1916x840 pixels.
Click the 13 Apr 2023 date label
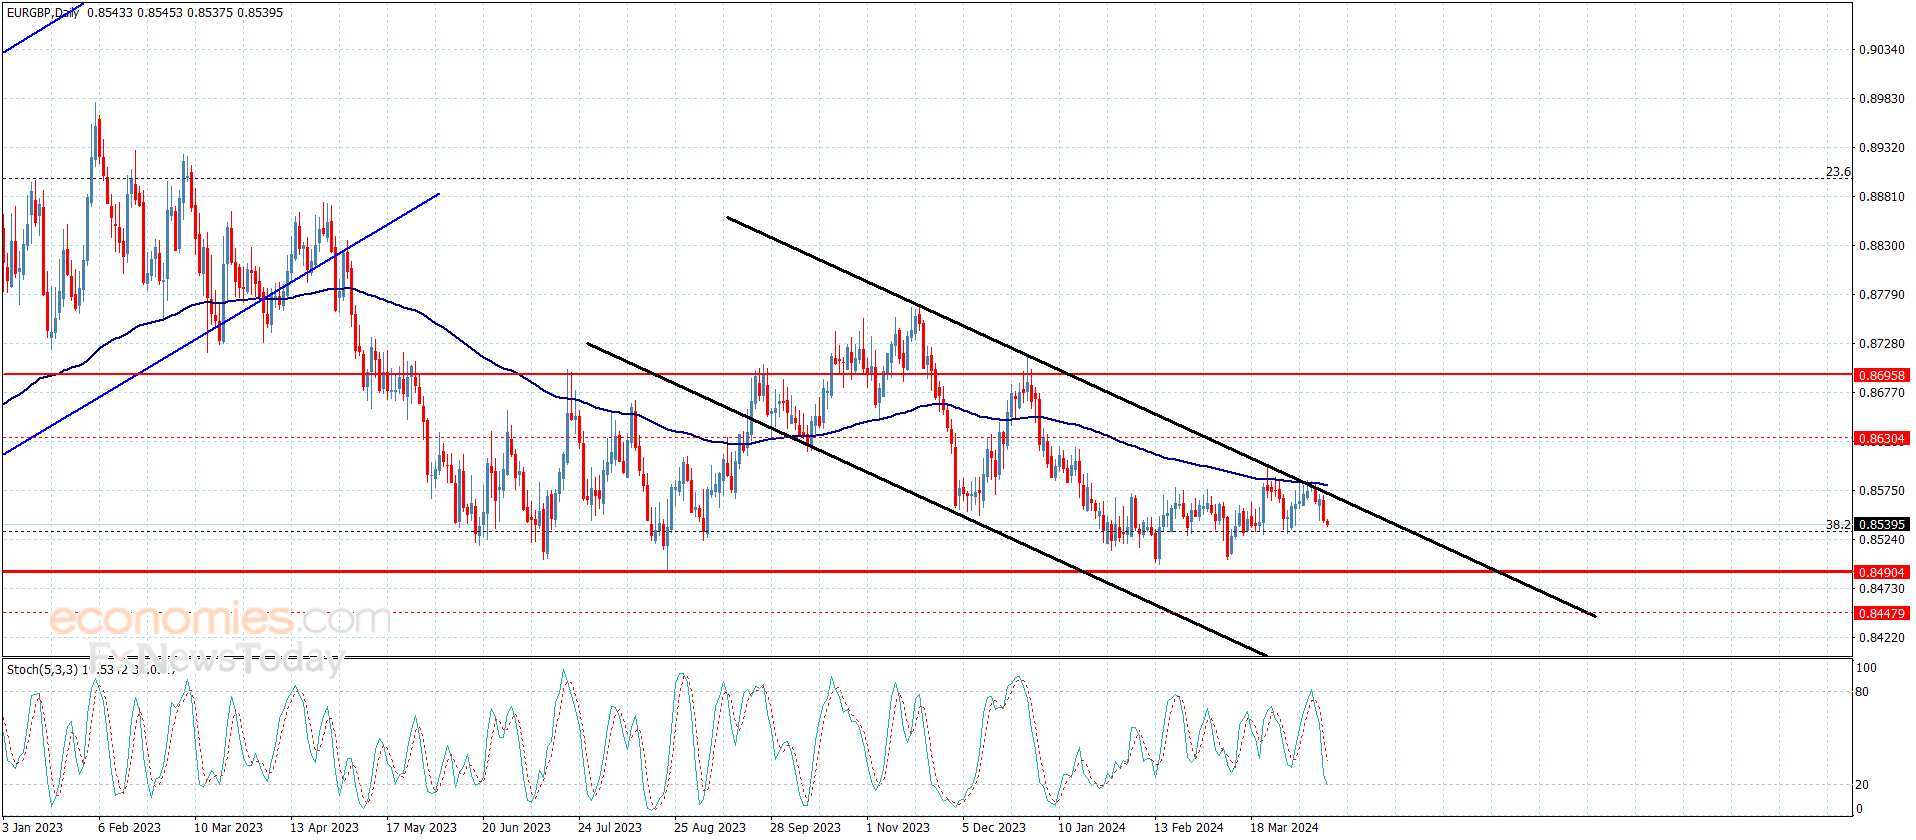[324, 827]
